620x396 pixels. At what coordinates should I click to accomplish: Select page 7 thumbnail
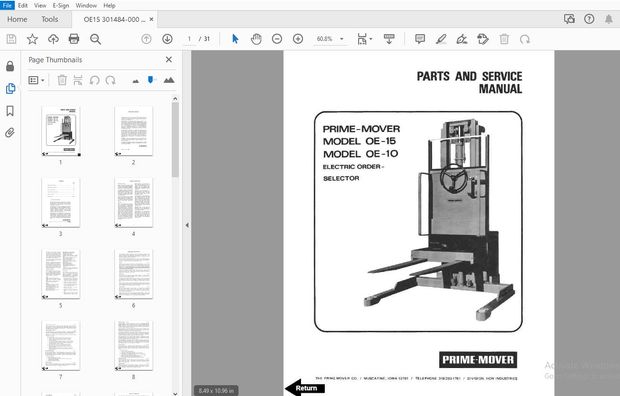coord(61,346)
